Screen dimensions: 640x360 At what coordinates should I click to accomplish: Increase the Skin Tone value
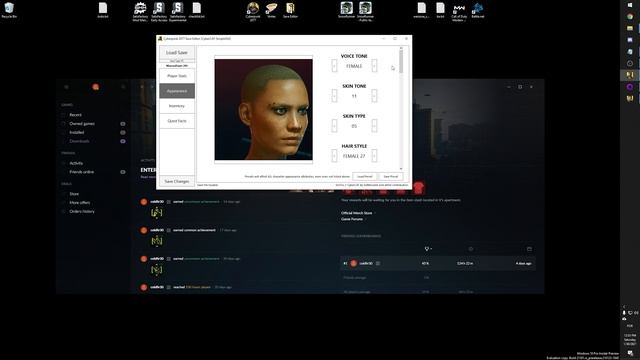pyautogui.click(x=374, y=96)
